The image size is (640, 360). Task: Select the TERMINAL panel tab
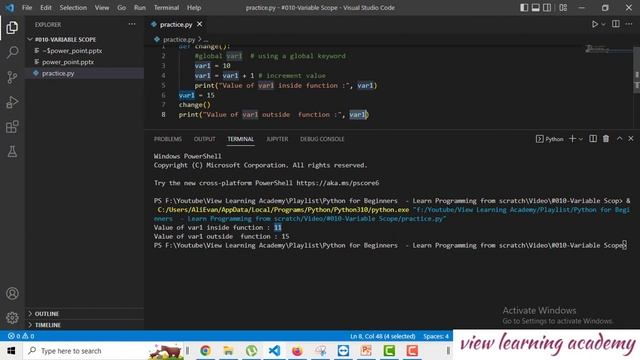point(240,139)
